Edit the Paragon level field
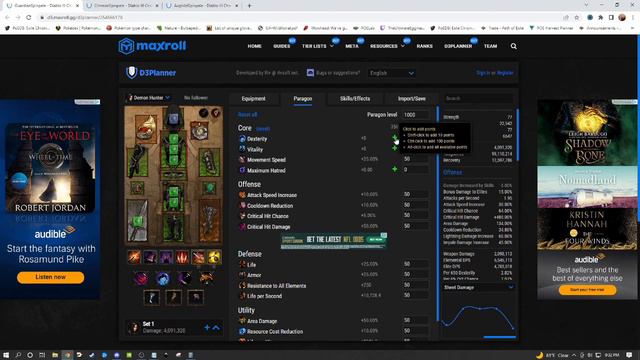Viewport: 640px width, 360px height. 416,115
